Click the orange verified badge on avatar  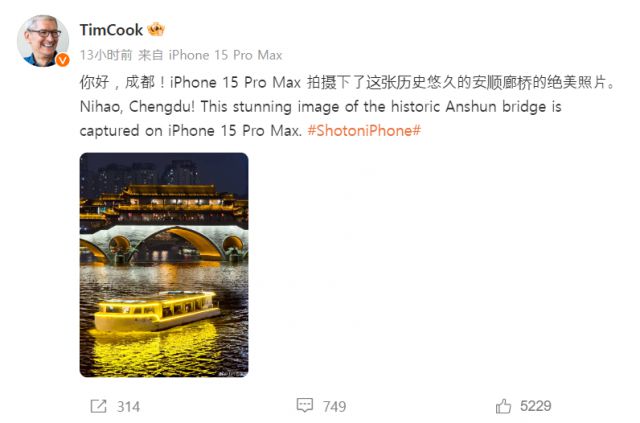62,60
